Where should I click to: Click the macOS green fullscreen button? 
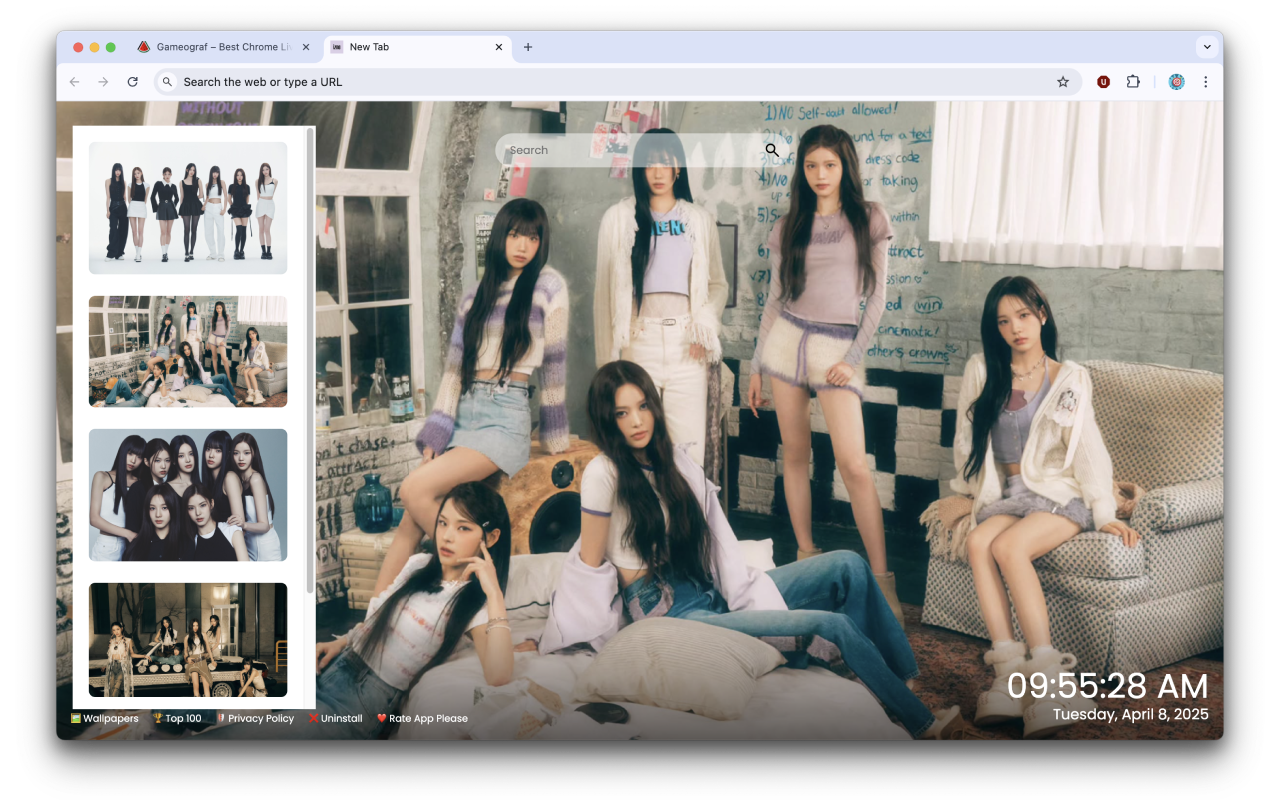[111, 47]
